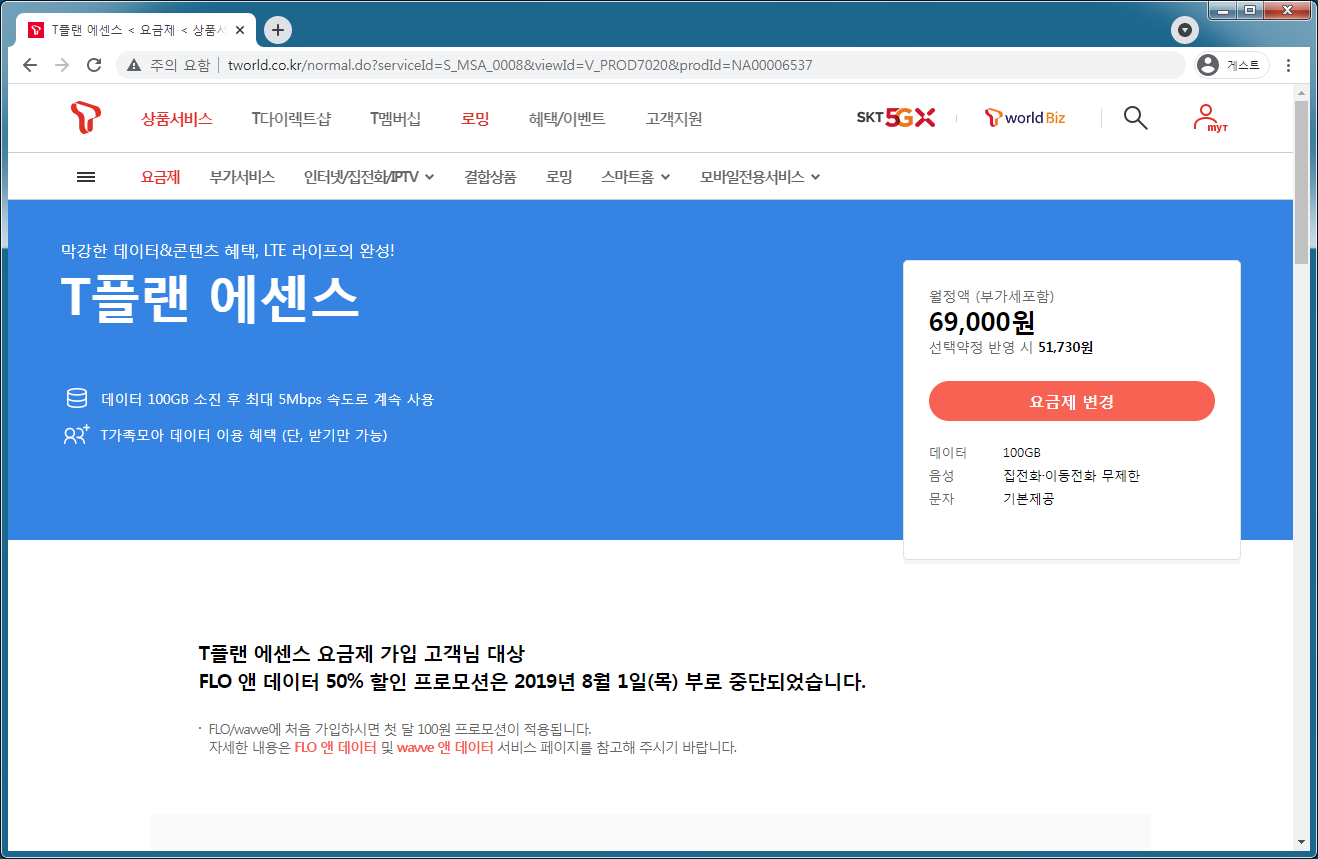Screen dimensions: 1318x859
Task: Click 기본제공 value text
Action: [x=1028, y=498]
